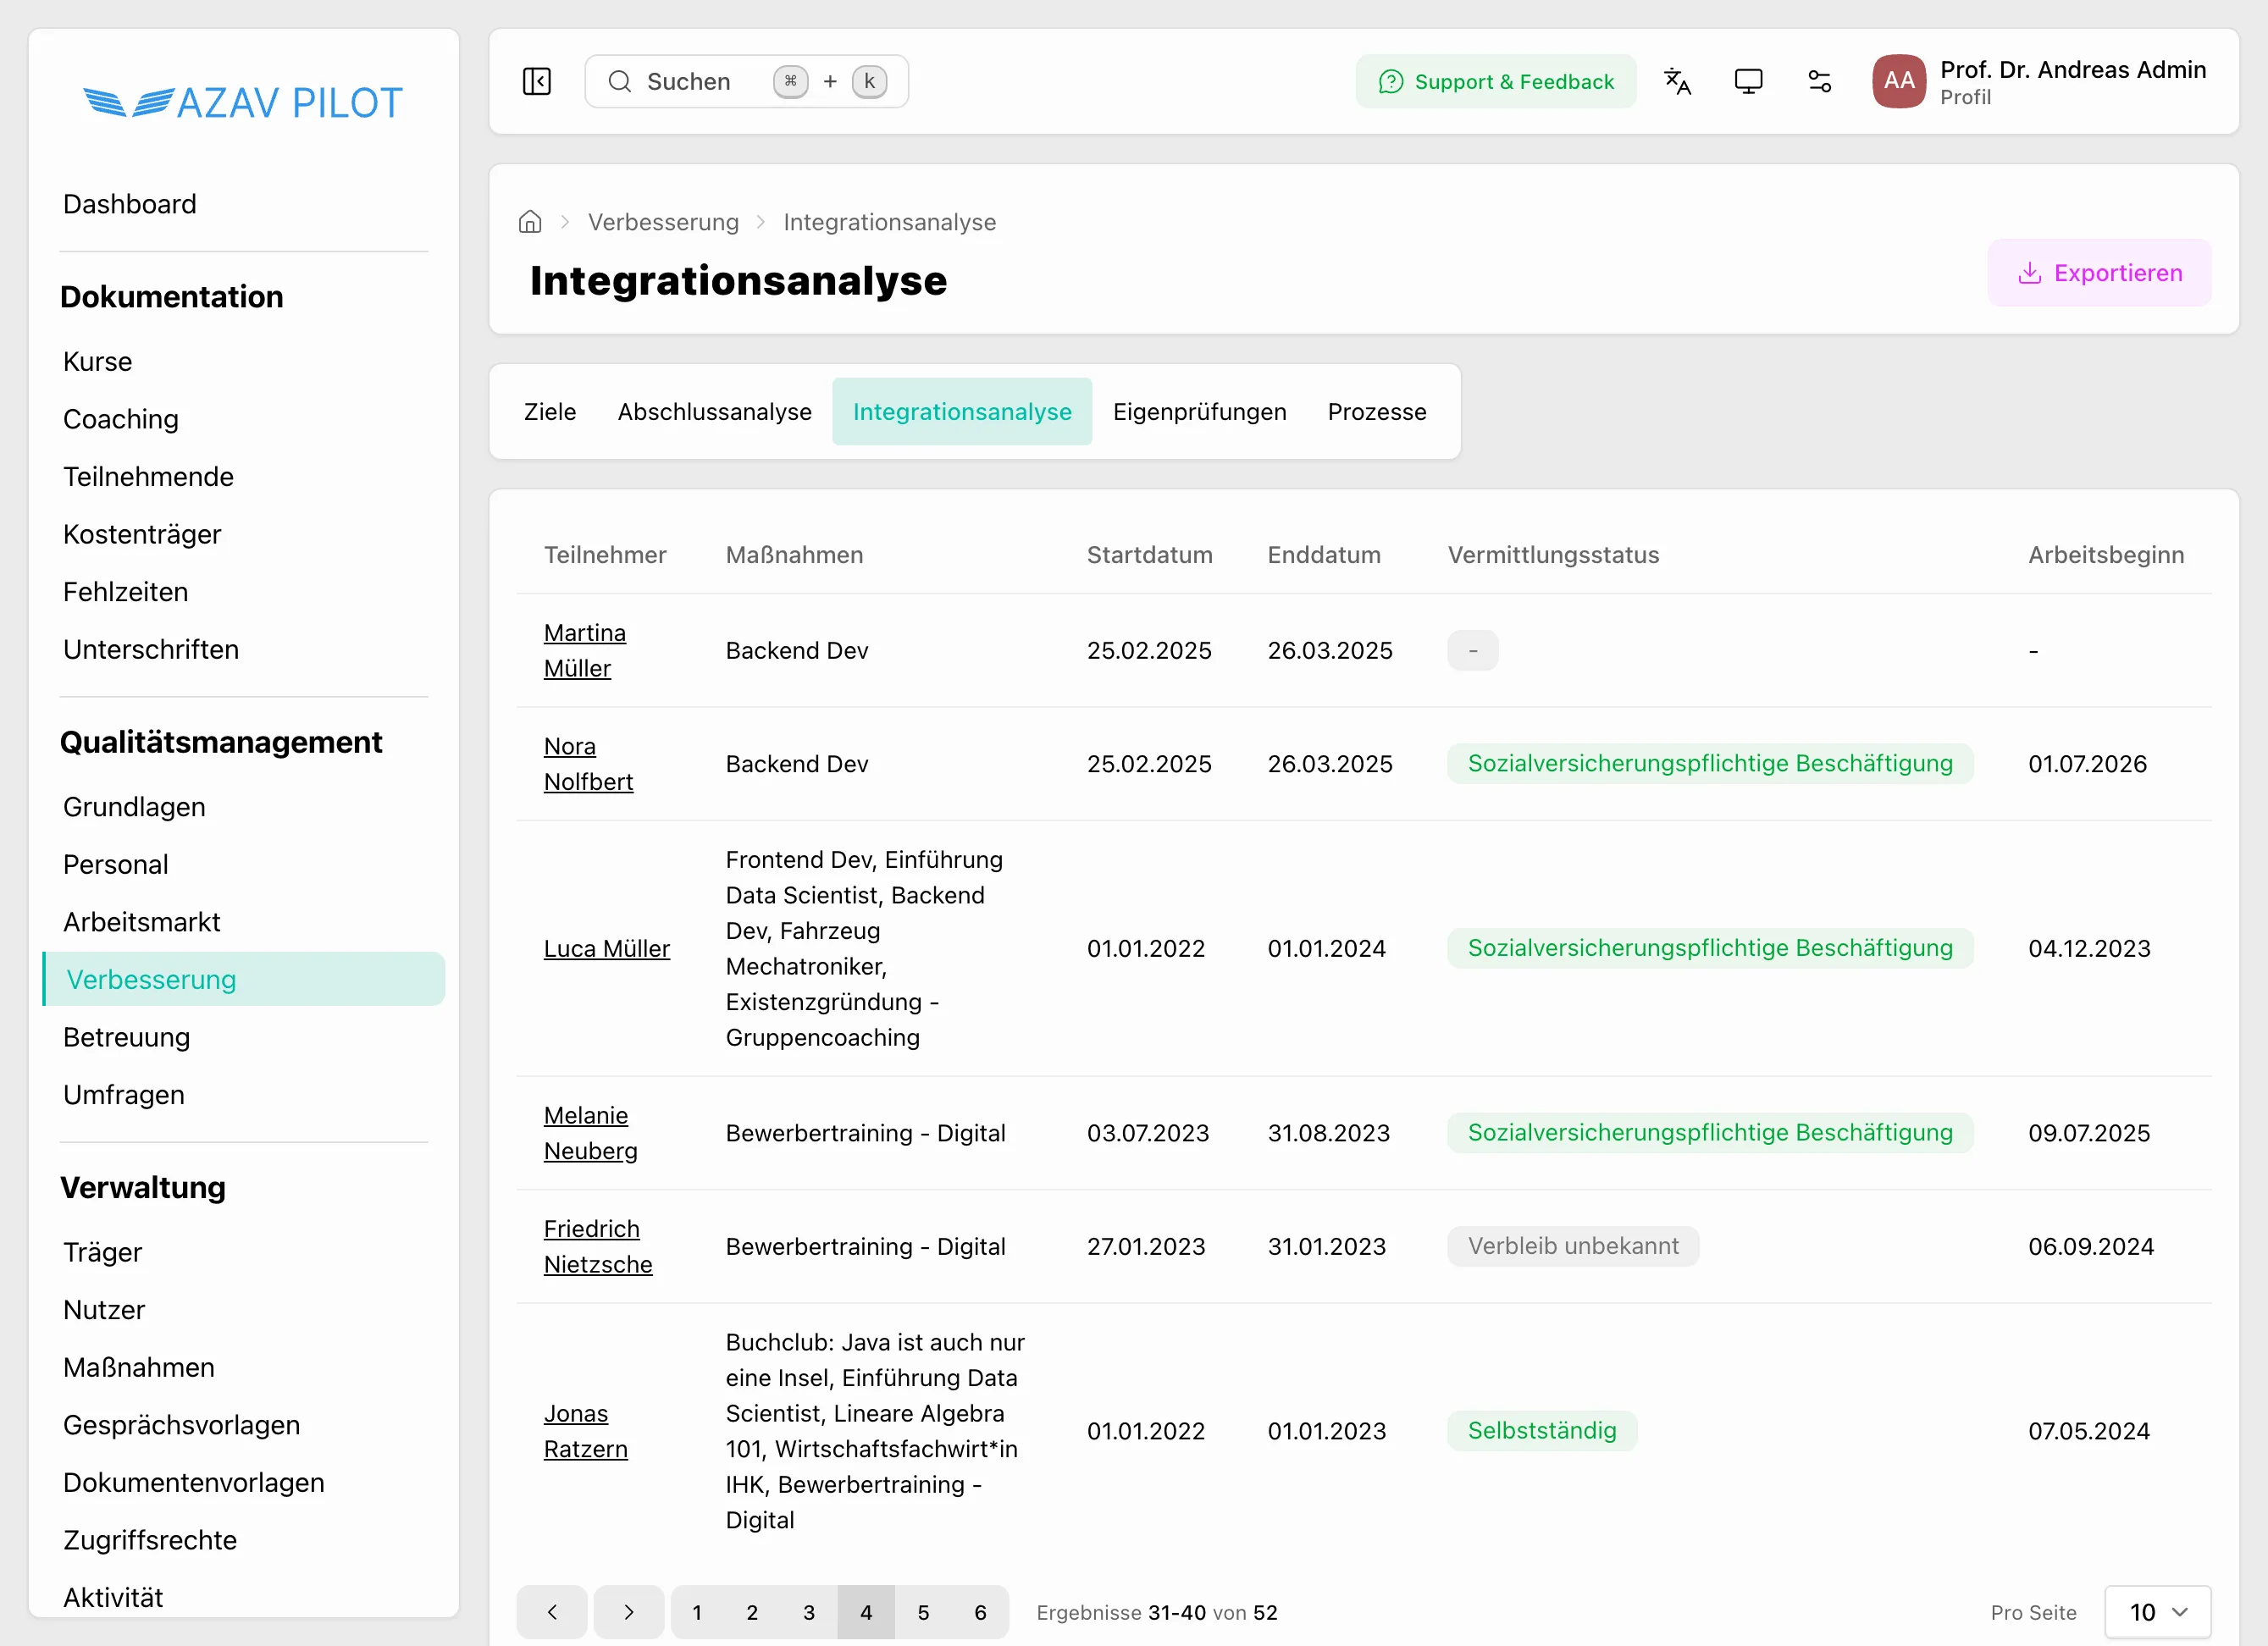Go to page 2
This screenshot has height=1646, width=2268.
(752, 1612)
